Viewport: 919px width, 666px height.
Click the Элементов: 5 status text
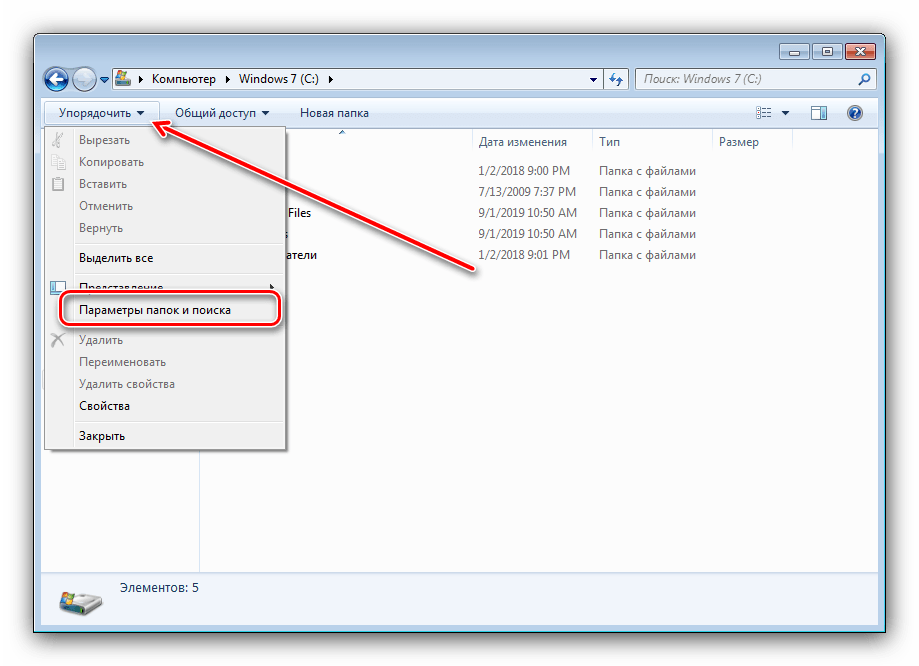coord(159,587)
